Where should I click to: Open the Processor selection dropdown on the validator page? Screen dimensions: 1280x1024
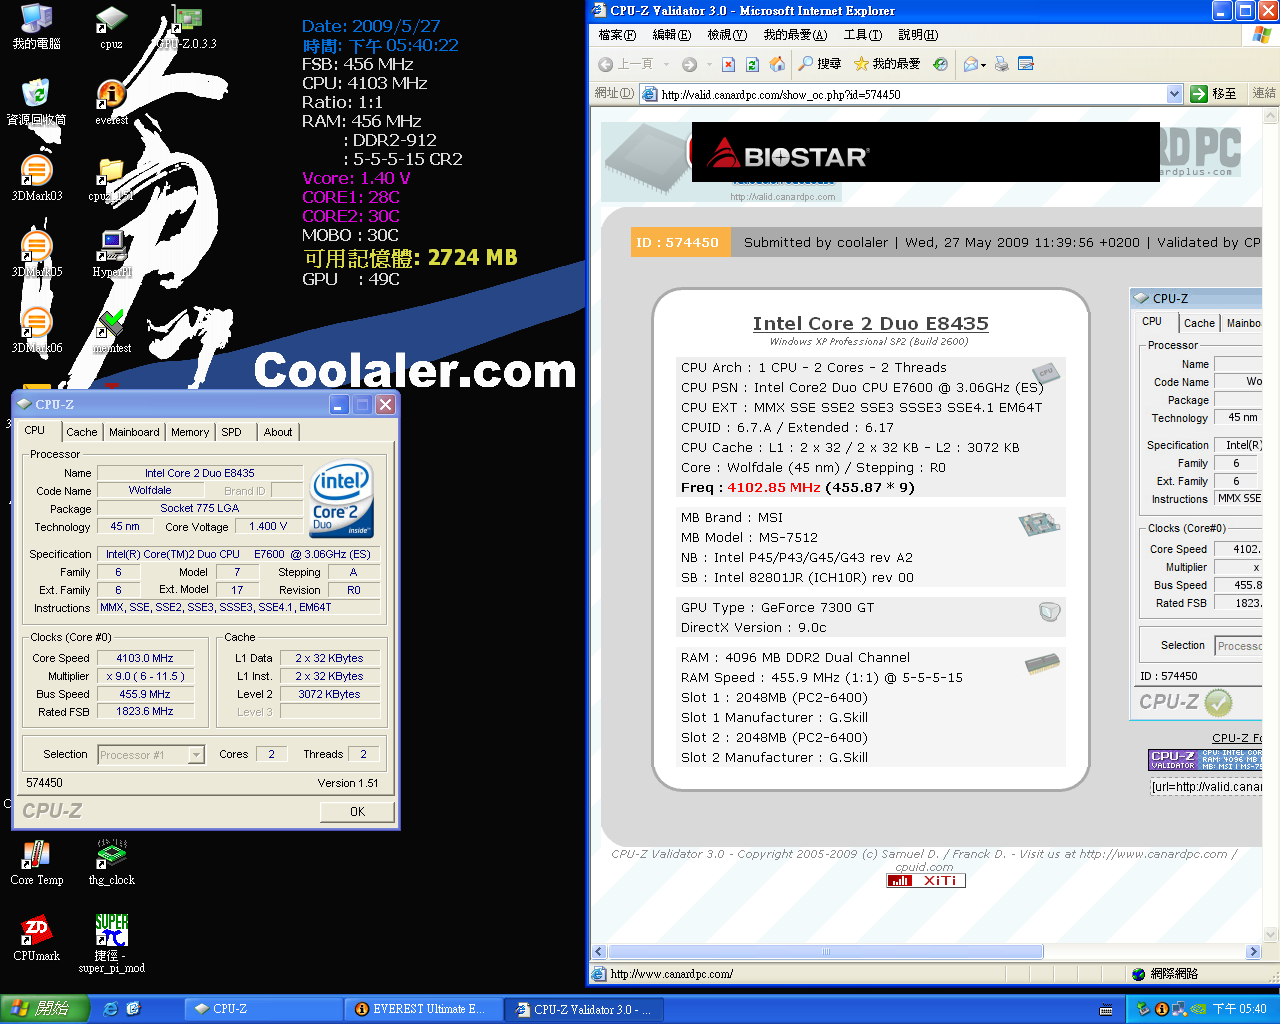1240,646
